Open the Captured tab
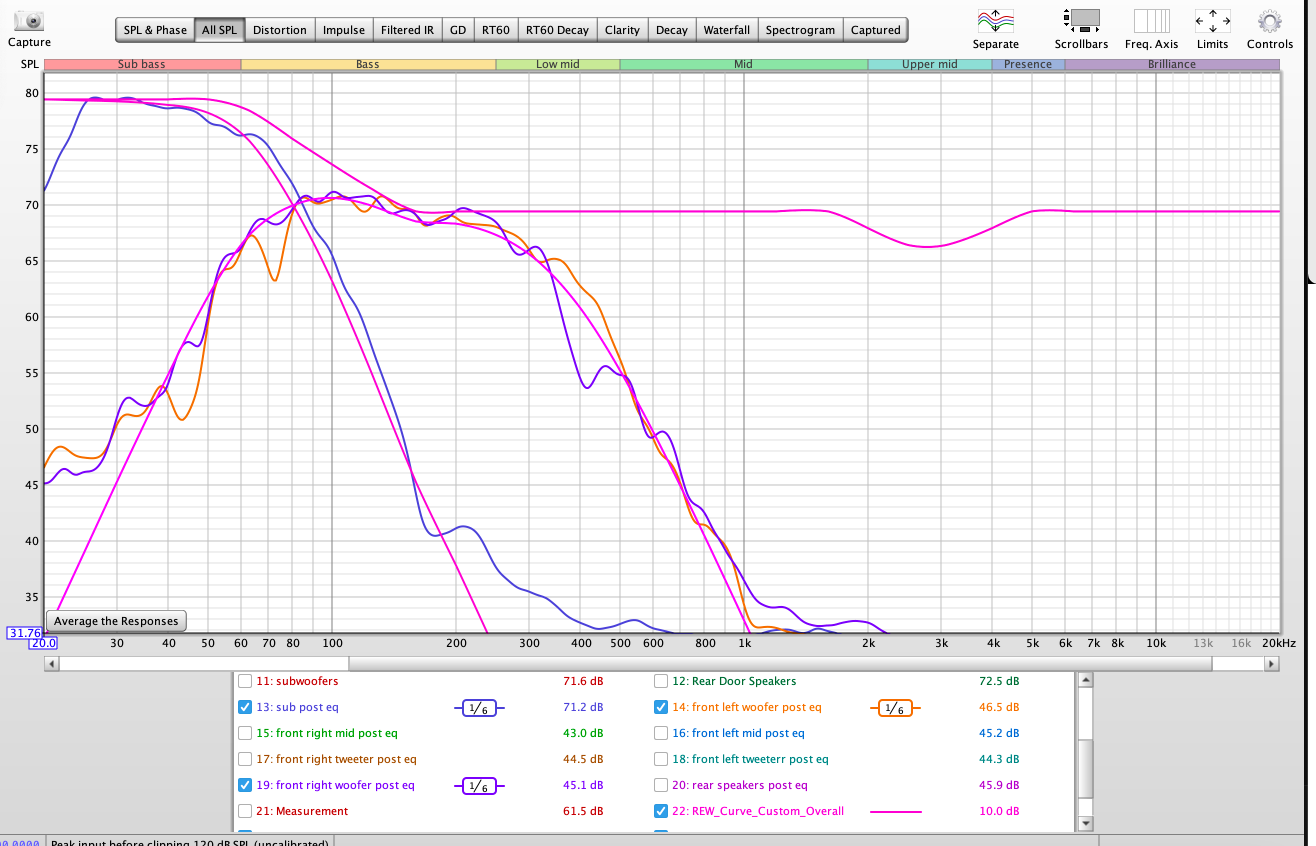The image size is (1316, 846). coord(876,30)
